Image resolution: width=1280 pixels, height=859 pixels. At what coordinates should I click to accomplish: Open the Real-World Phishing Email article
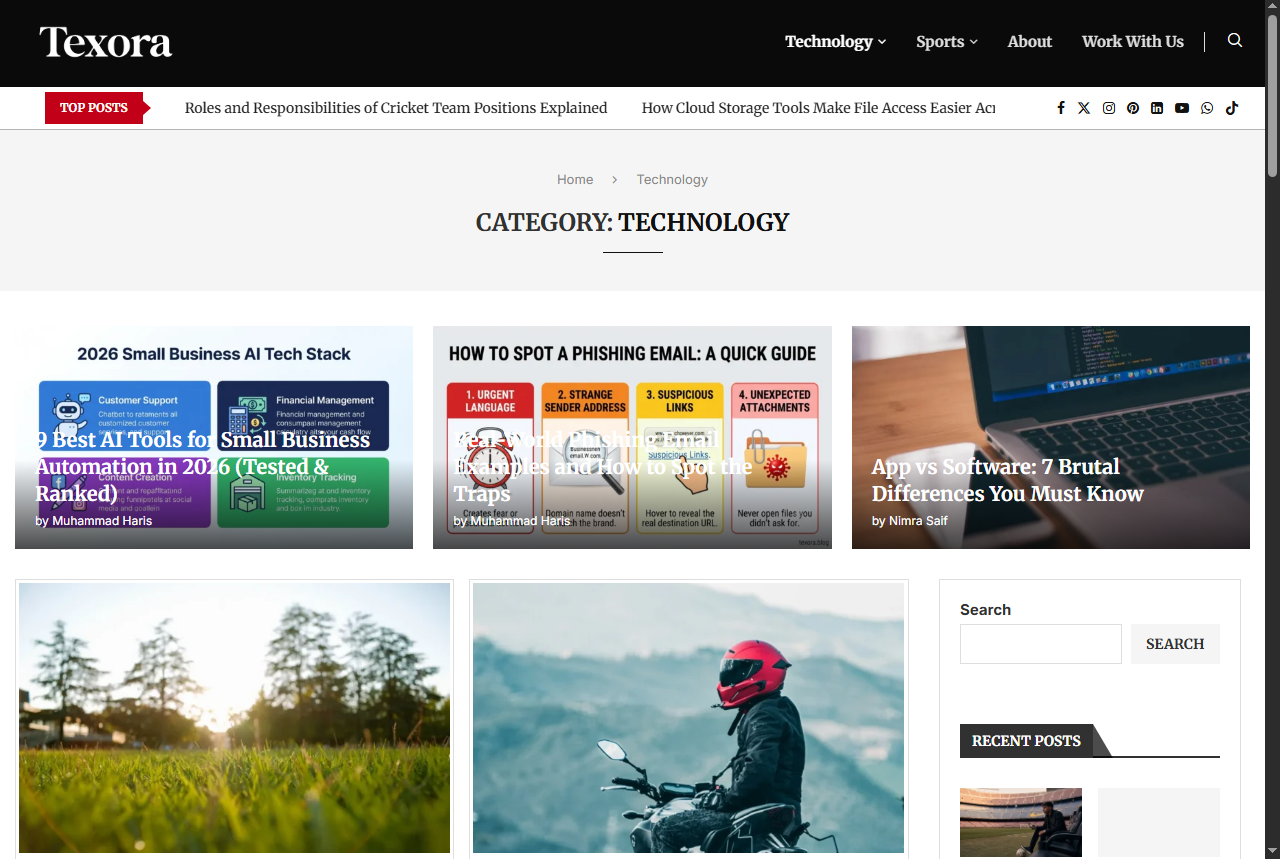point(603,467)
